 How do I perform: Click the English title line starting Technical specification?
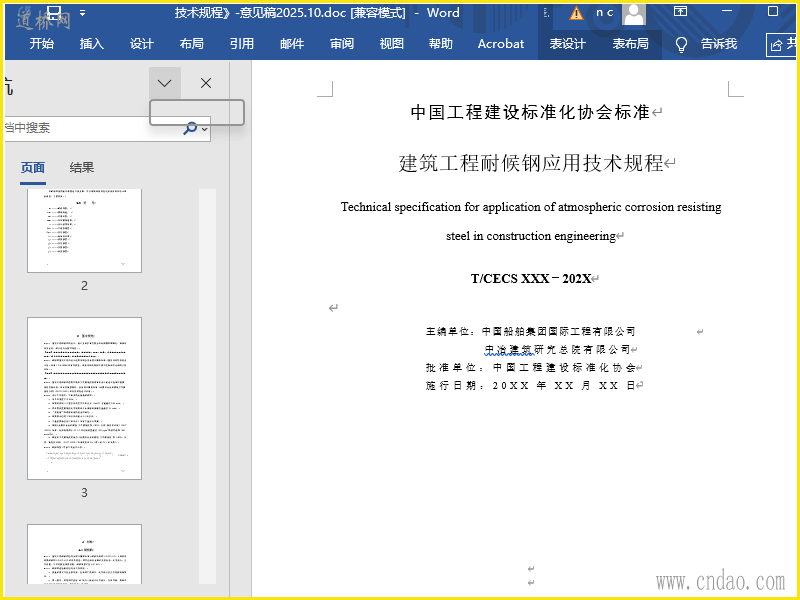tap(531, 207)
